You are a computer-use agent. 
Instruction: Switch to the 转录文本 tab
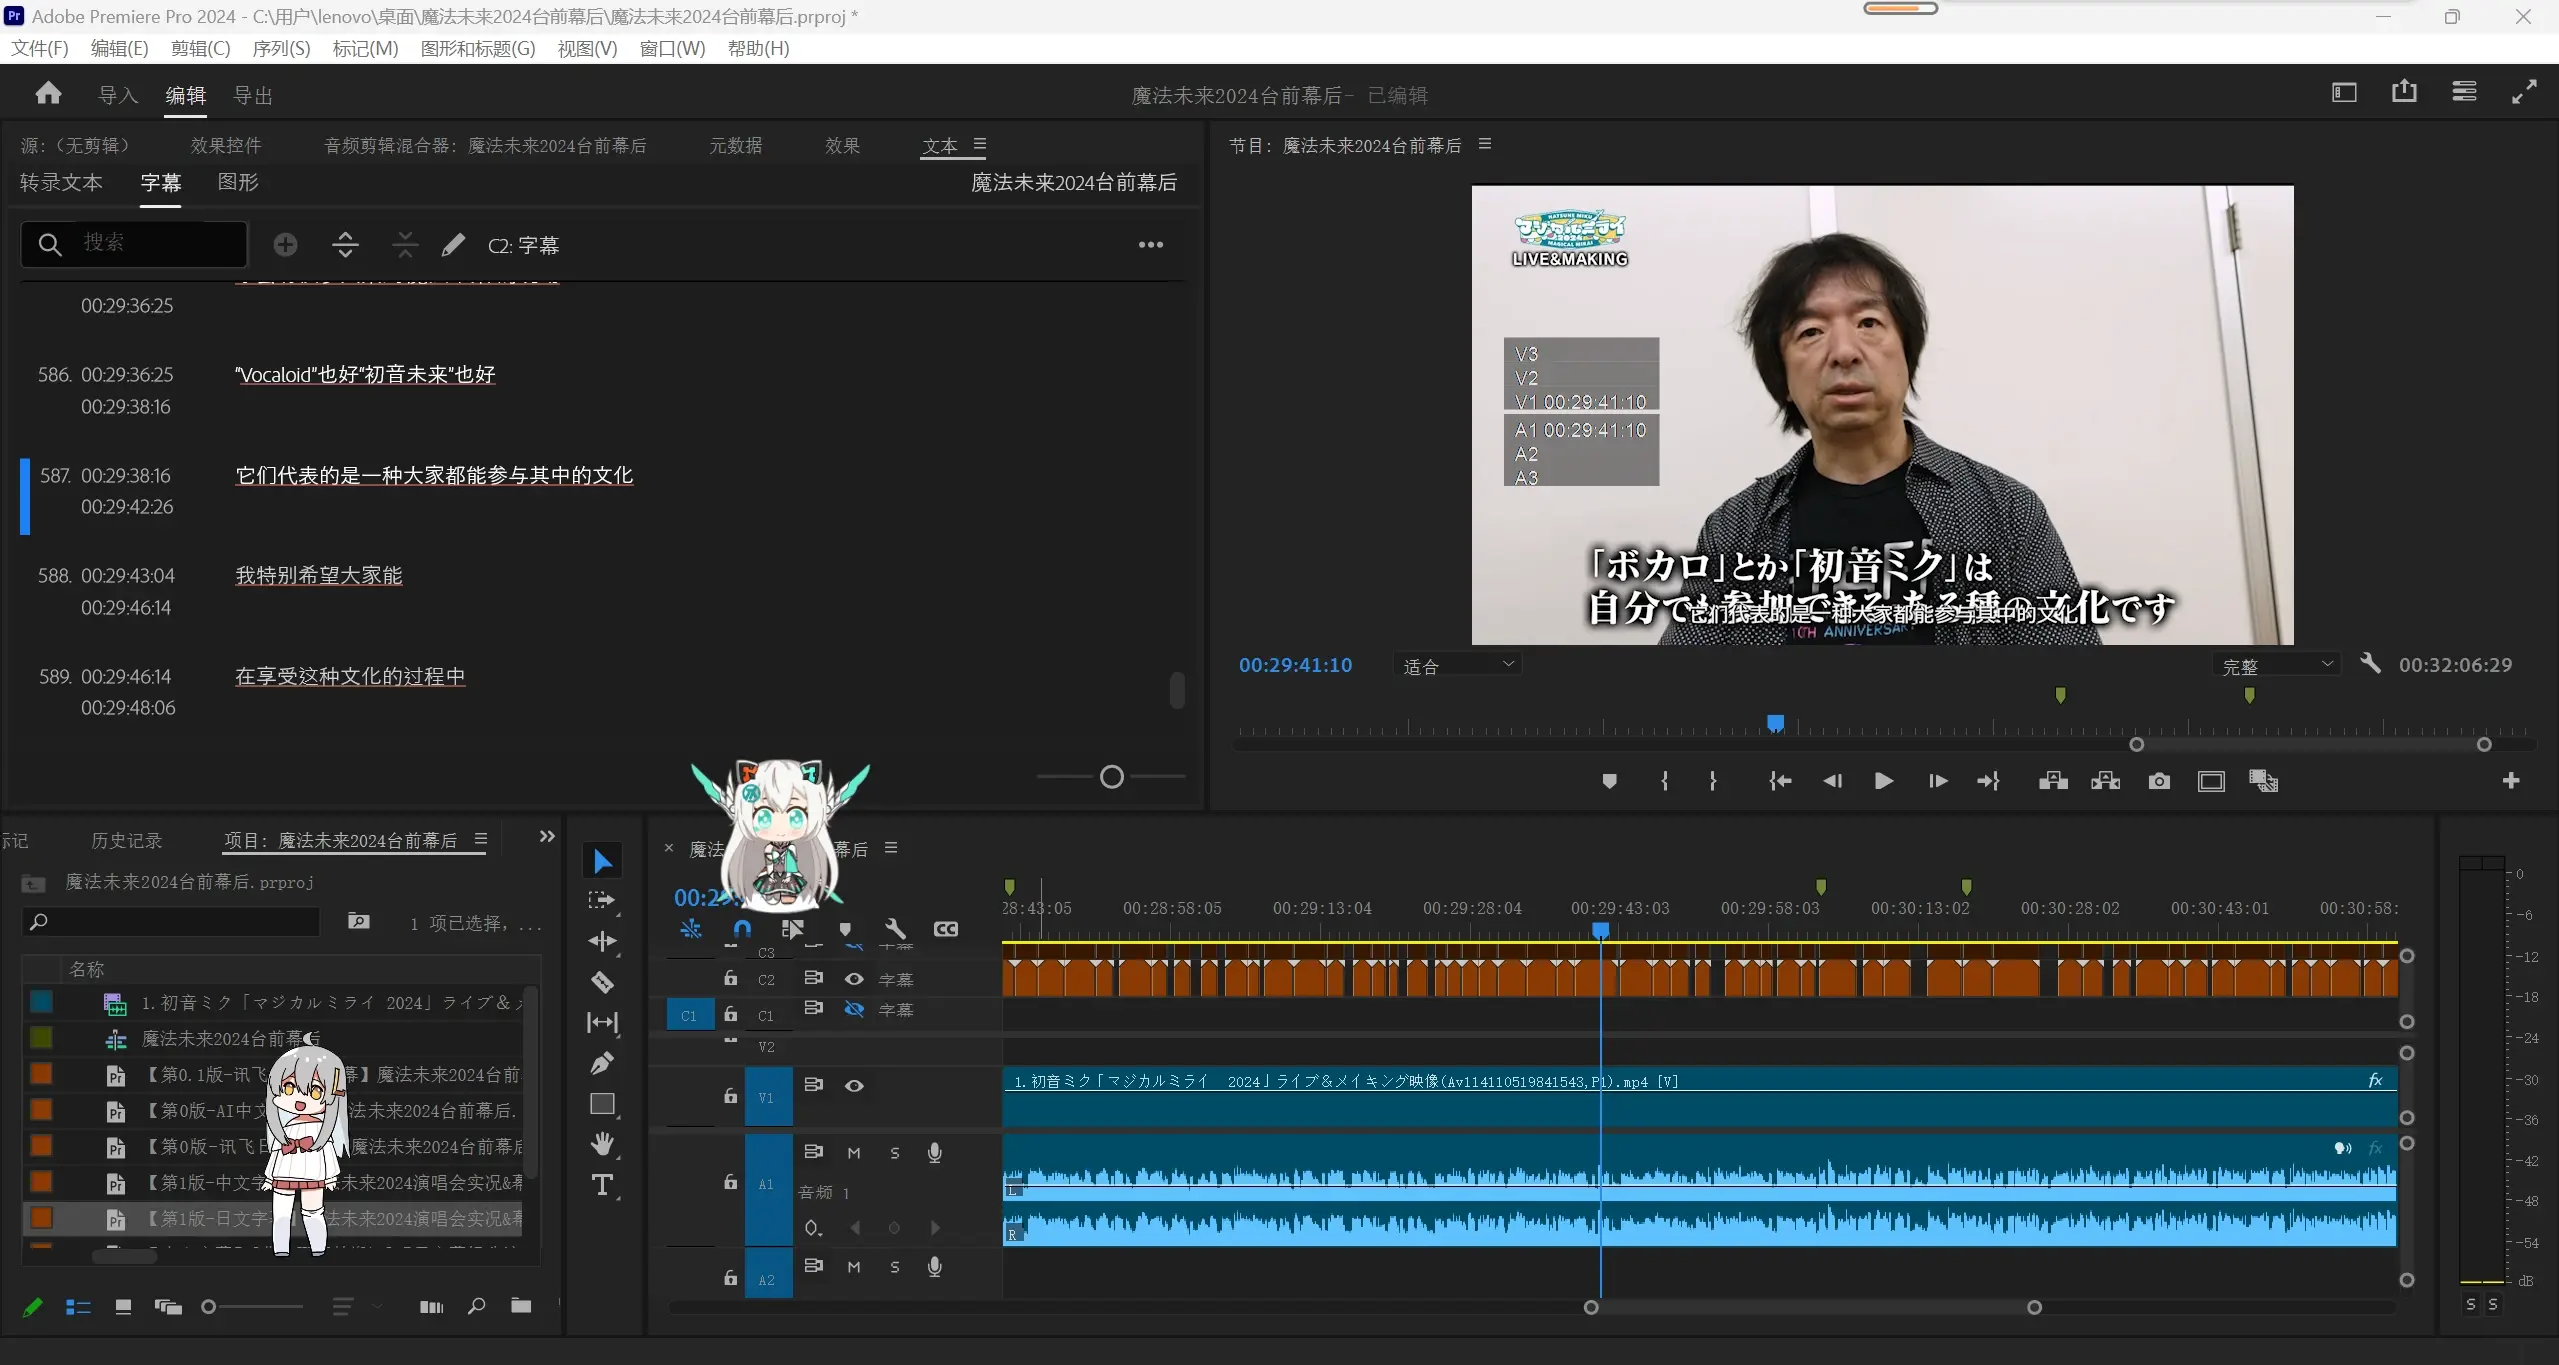(x=61, y=182)
